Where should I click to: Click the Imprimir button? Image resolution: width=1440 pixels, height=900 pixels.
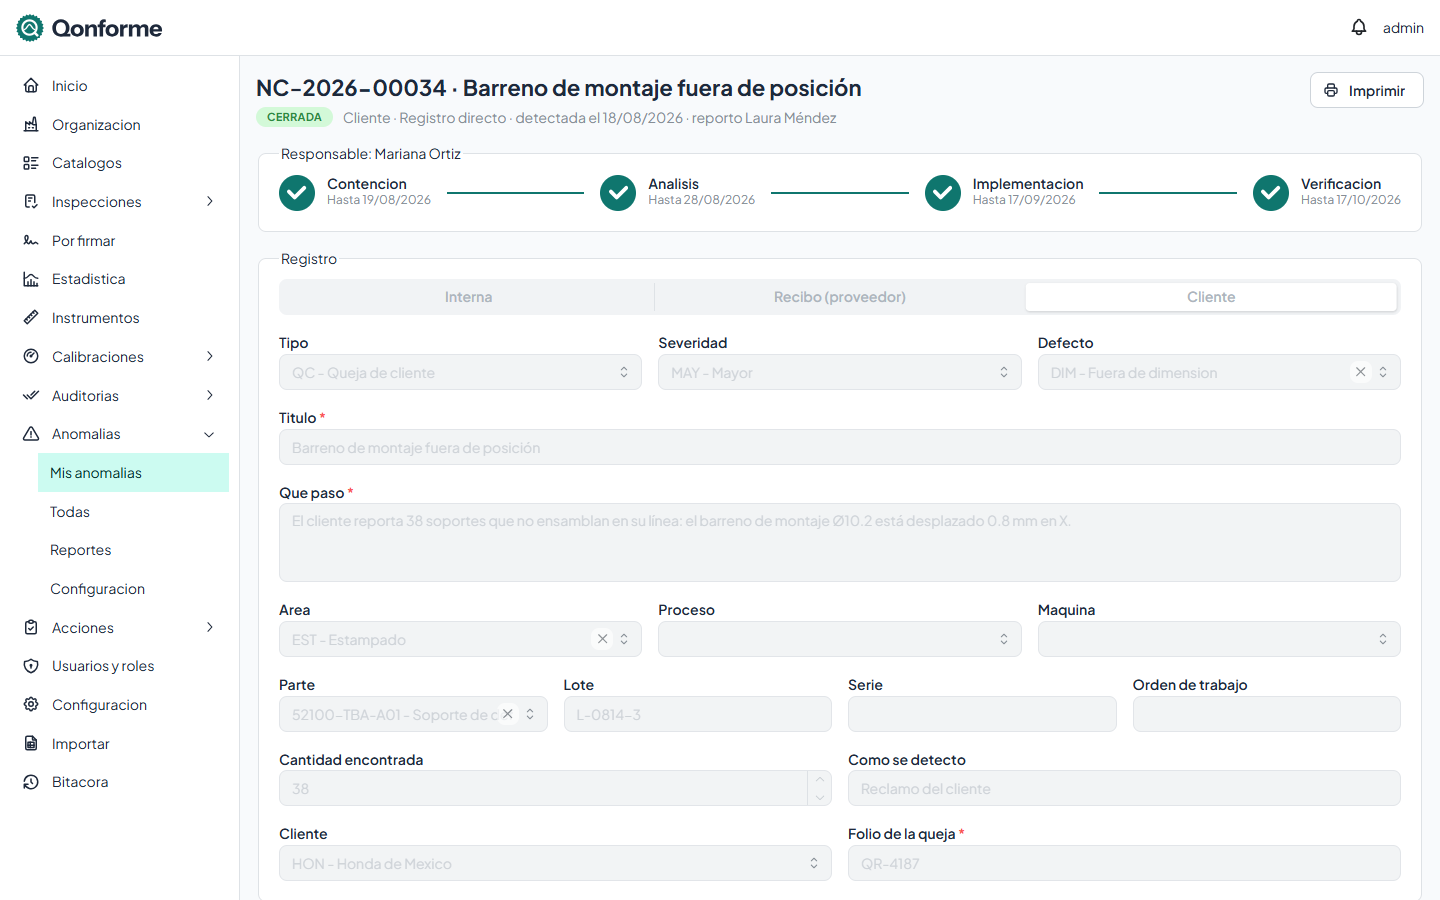pyautogui.click(x=1367, y=90)
